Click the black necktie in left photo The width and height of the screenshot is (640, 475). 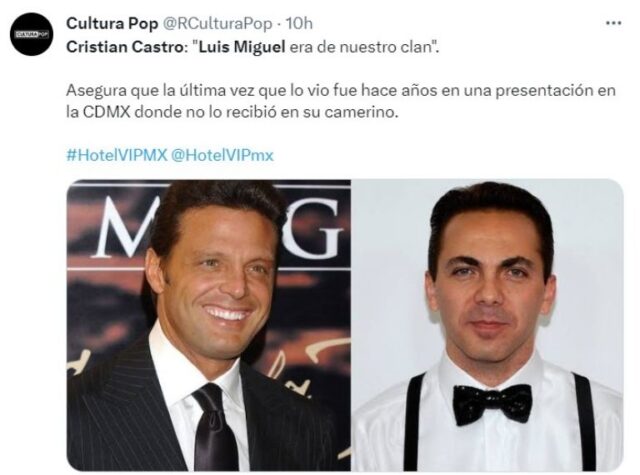tap(215, 427)
